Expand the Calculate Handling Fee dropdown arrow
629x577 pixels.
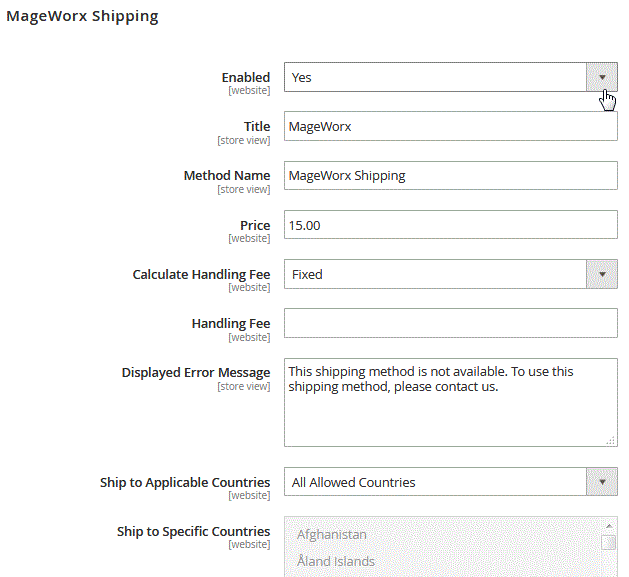point(601,274)
